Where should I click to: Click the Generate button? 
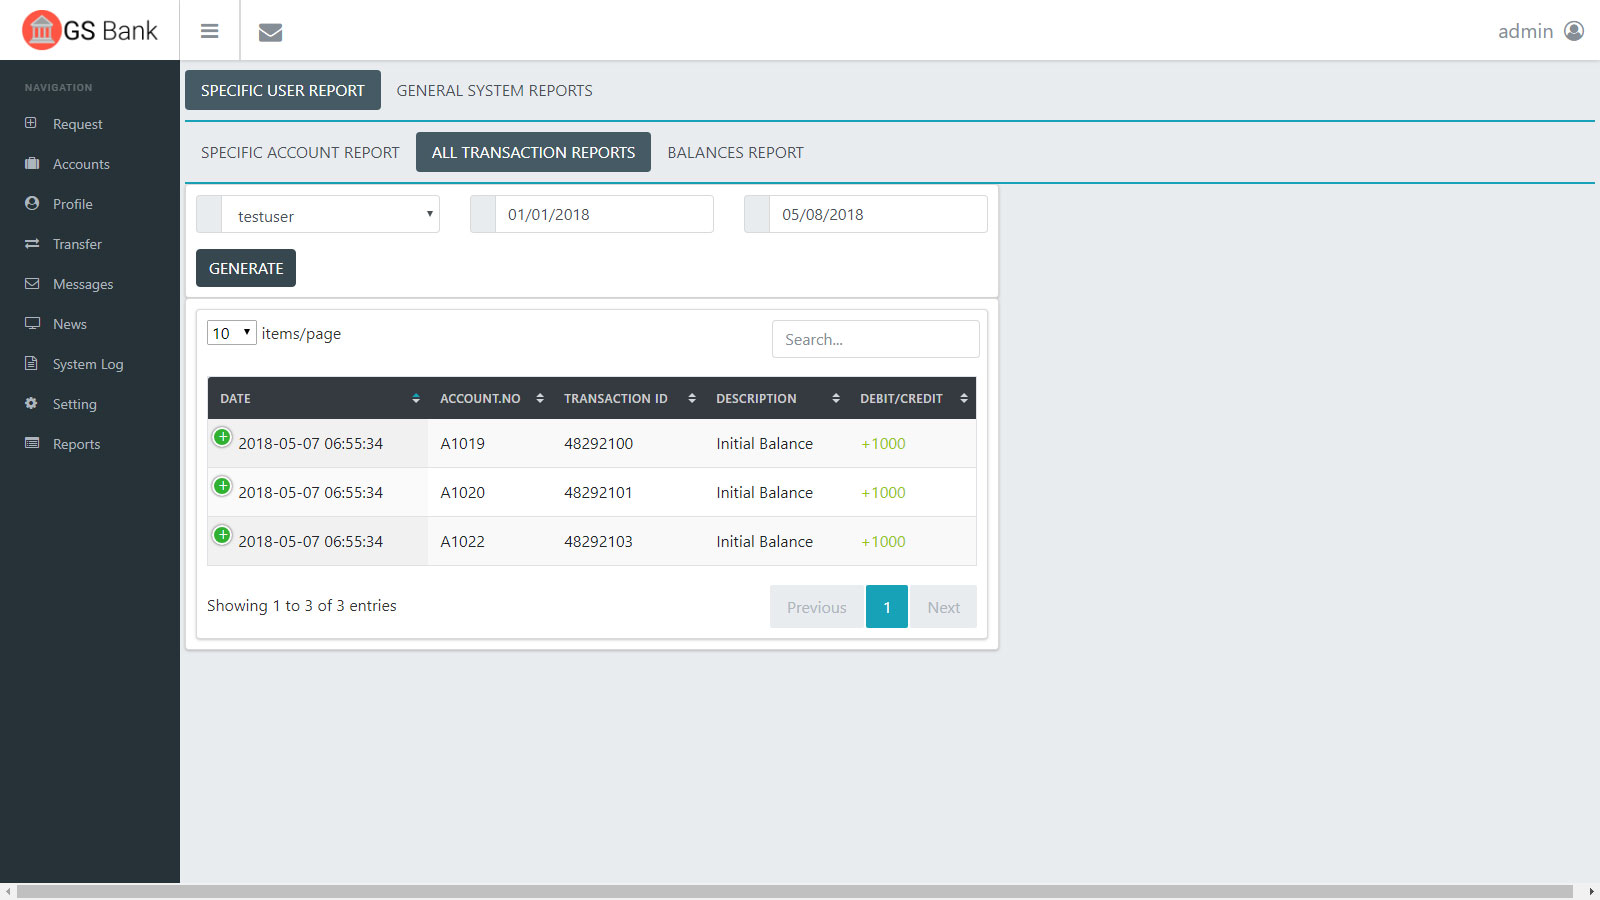click(246, 268)
